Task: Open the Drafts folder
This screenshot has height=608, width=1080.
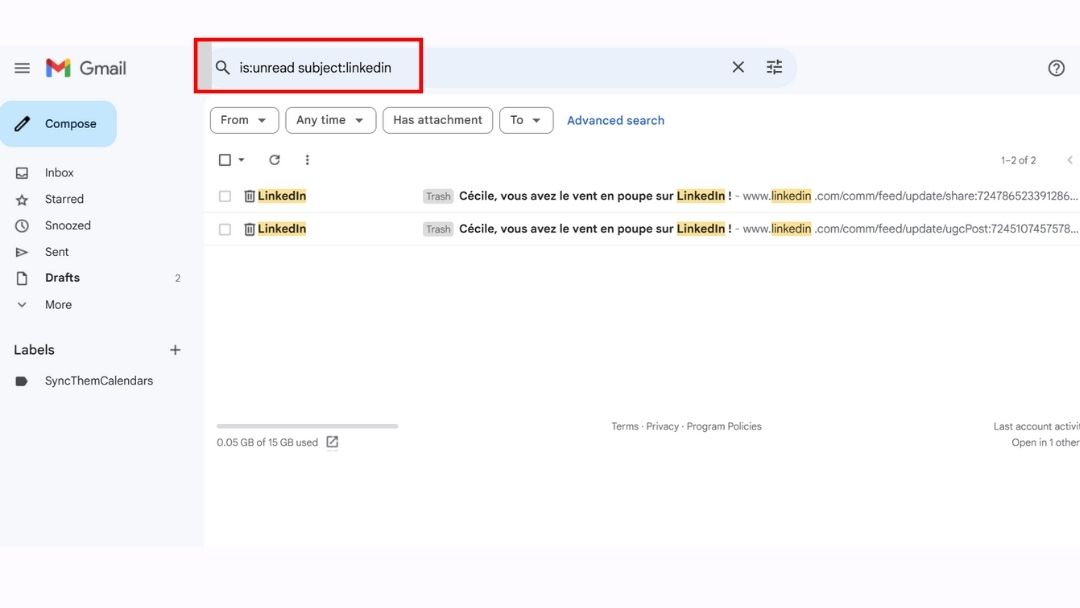Action: click(x=62, y=277)
